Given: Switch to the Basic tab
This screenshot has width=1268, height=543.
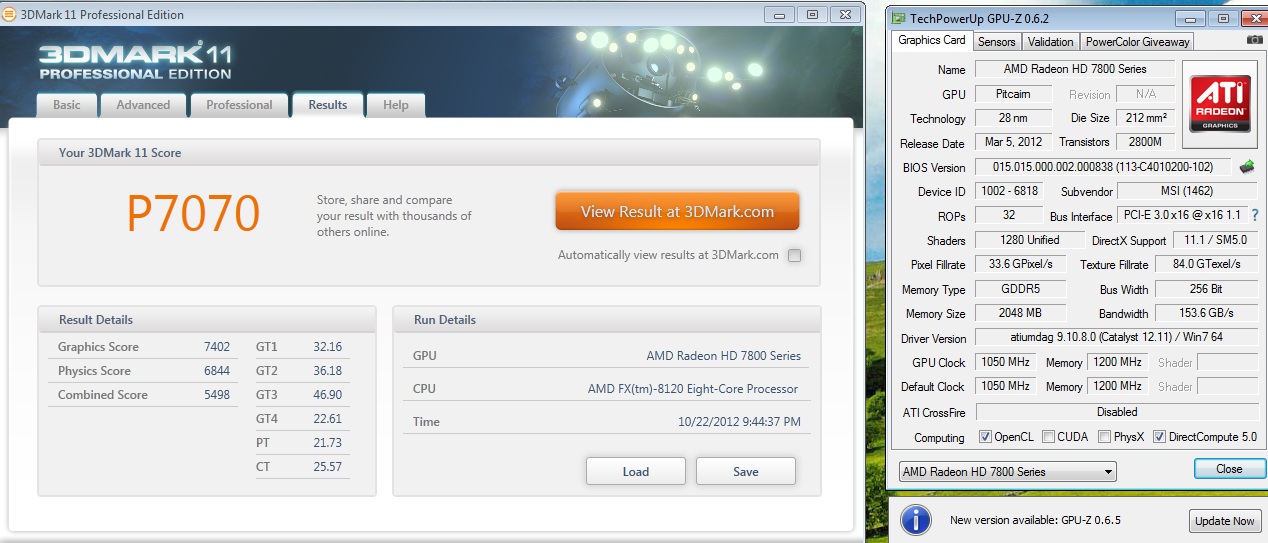Looking at the screenshot, I should tap(67, 105).
